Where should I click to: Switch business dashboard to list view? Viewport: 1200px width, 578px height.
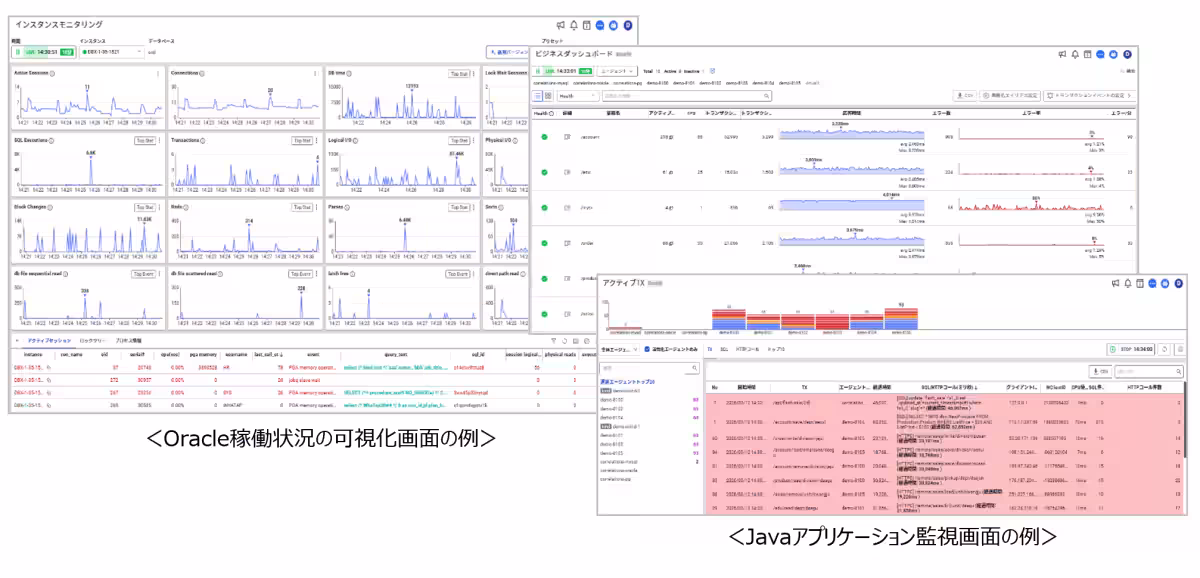(536, 96)
